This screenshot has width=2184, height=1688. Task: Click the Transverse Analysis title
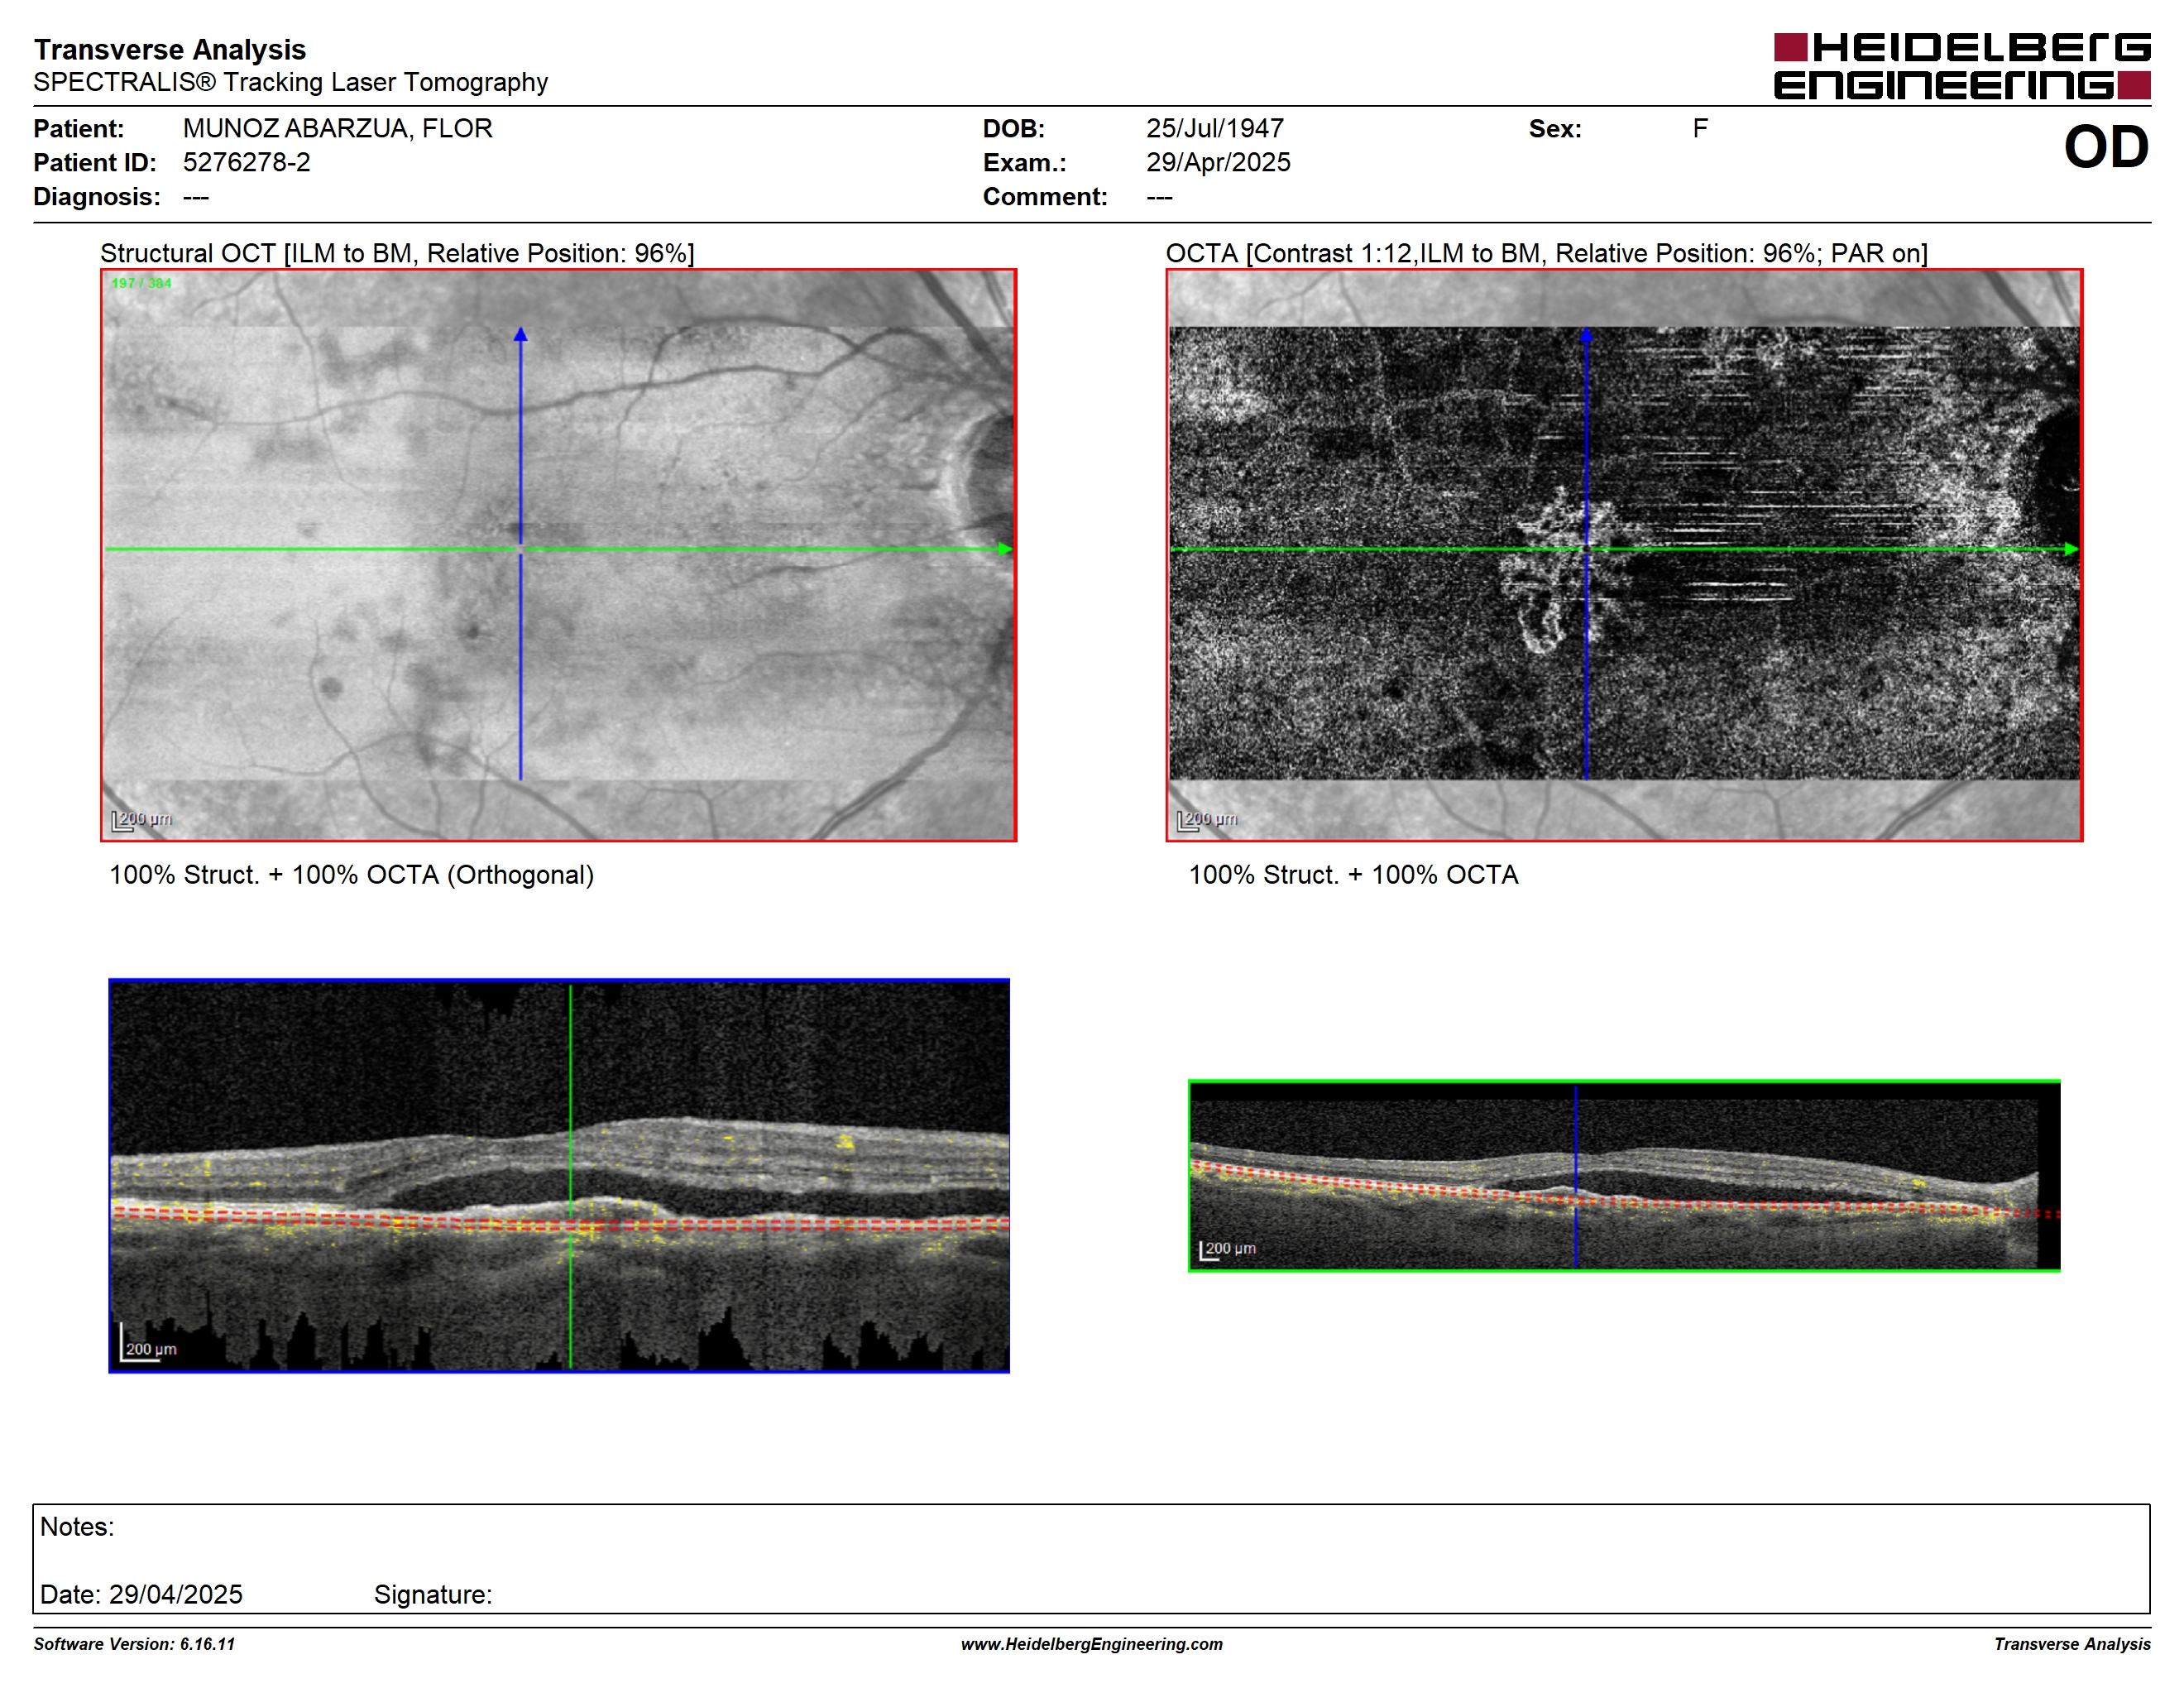(170, 49)
